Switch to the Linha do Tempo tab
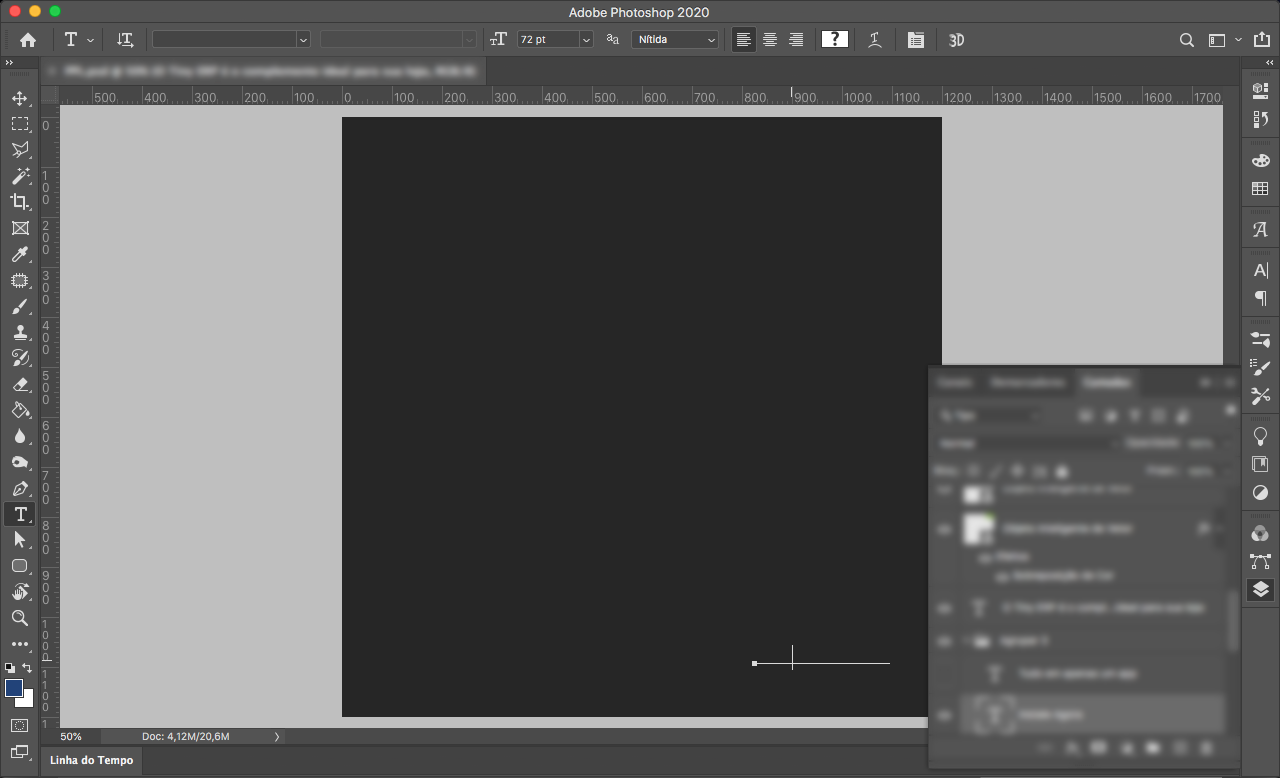This screenshot has width=1280, height=778. click(x=90, y=760)
